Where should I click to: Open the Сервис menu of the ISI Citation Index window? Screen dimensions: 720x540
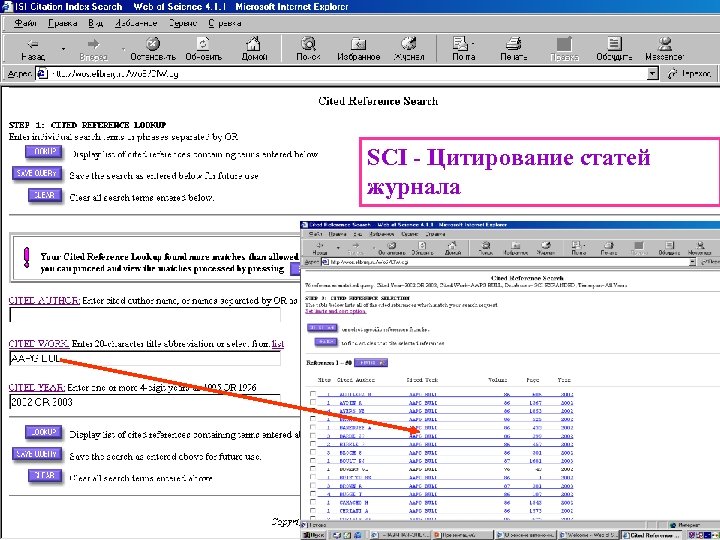[182, 23]
